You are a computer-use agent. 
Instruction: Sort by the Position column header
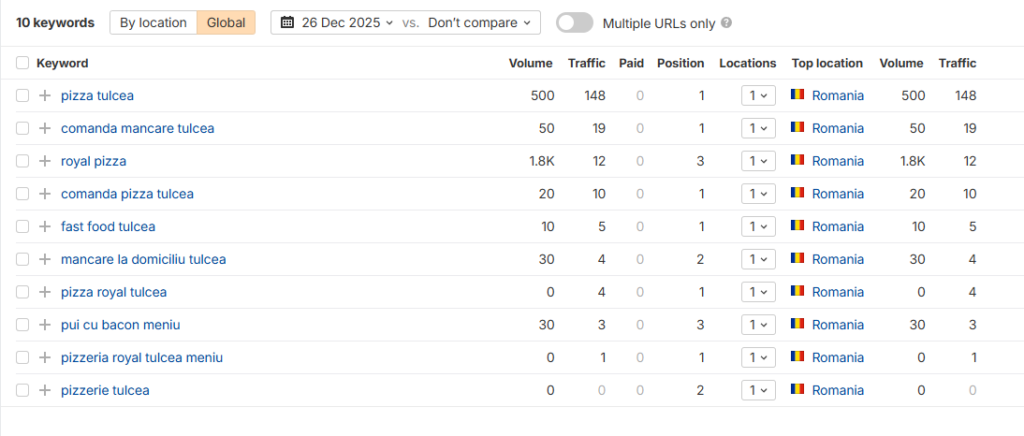[680, 63]
